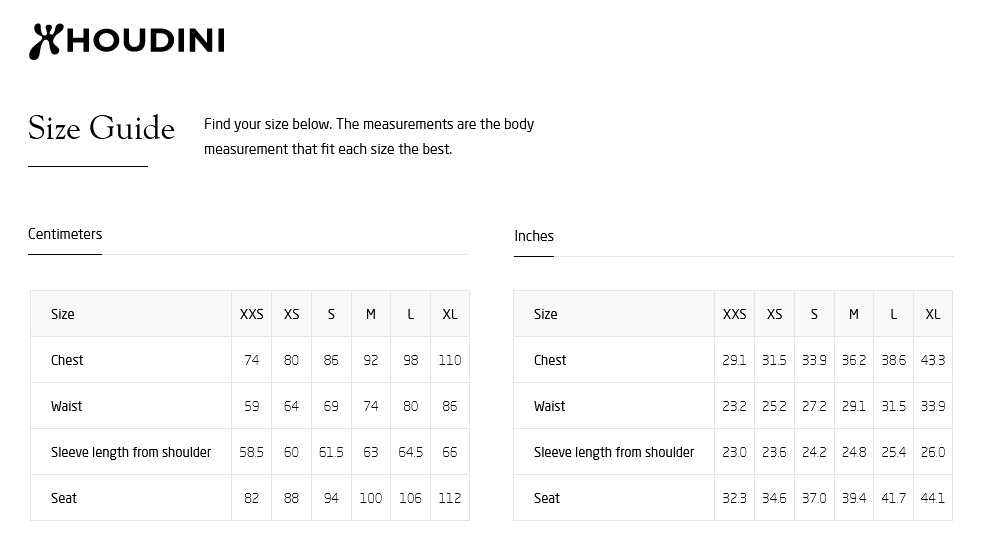Click the seat value 44.1 in Inches table
The height and width of the screenshot is (548, 989).
(933, 498)
